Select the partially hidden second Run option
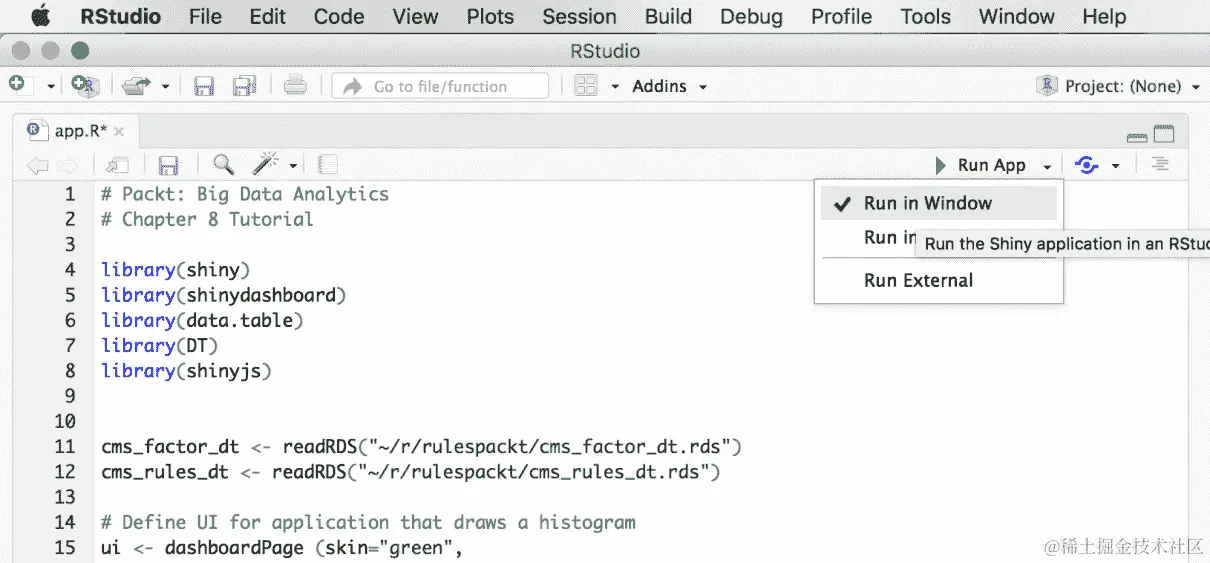The image size is (1210, 563). point(889,237)
